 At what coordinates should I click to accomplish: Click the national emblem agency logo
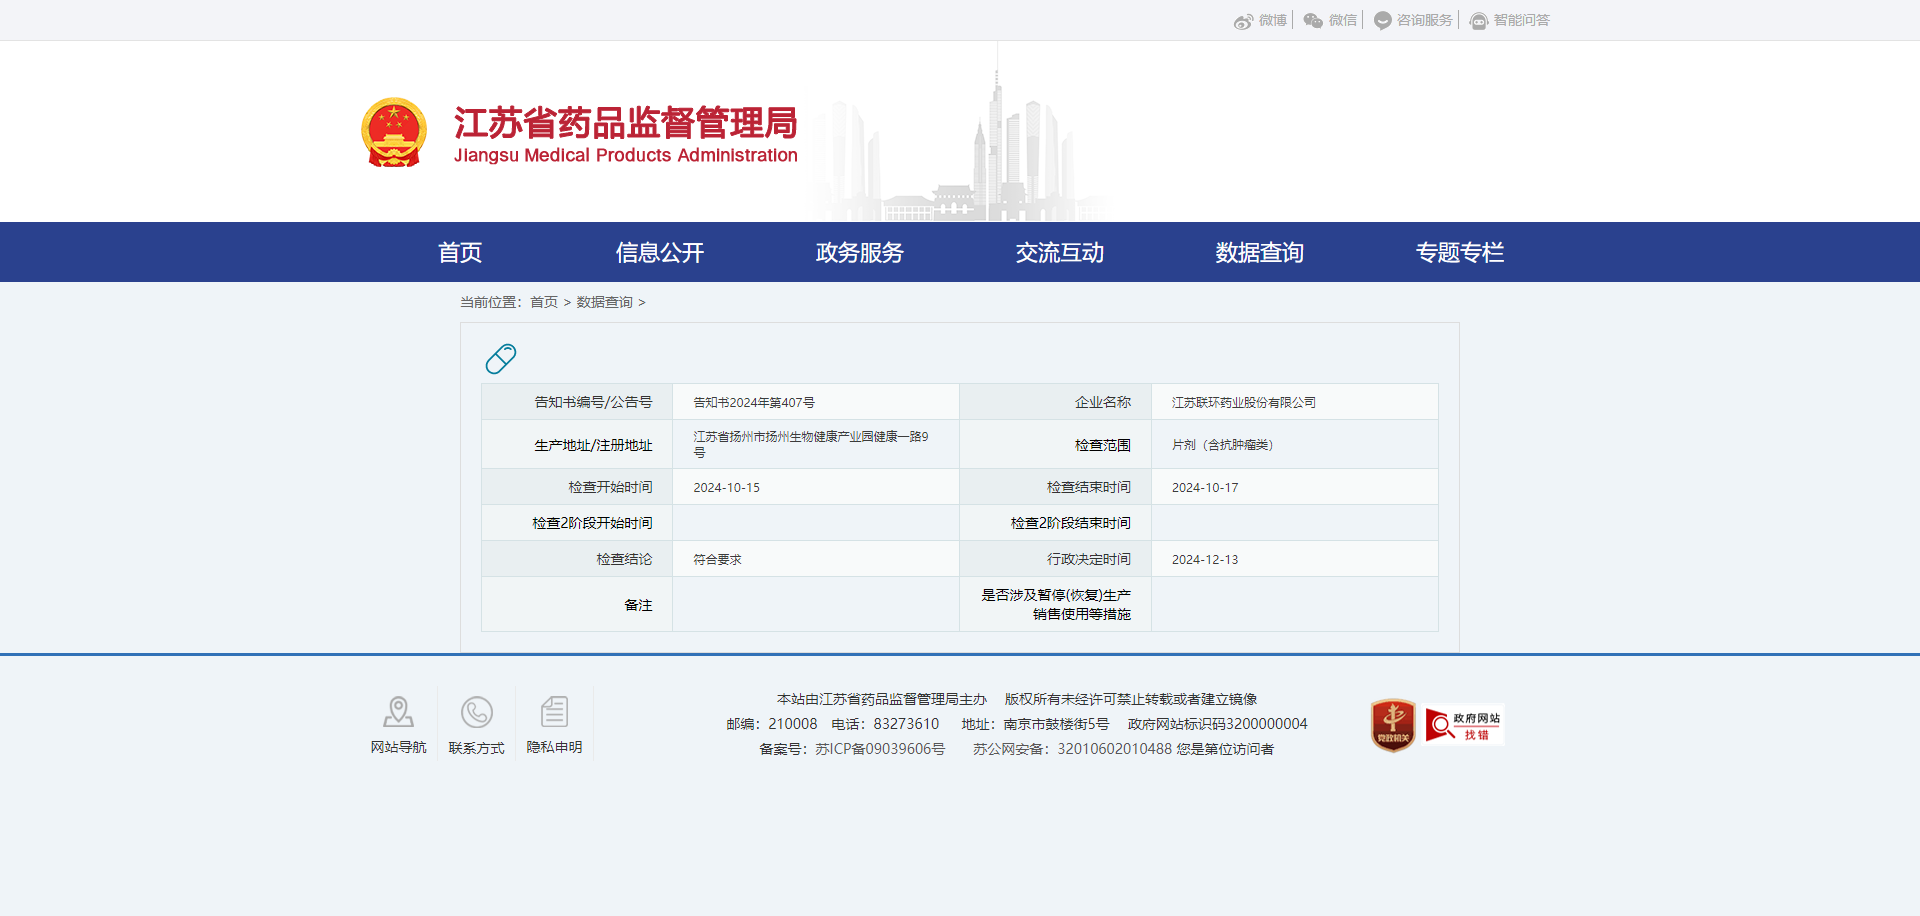393,131
